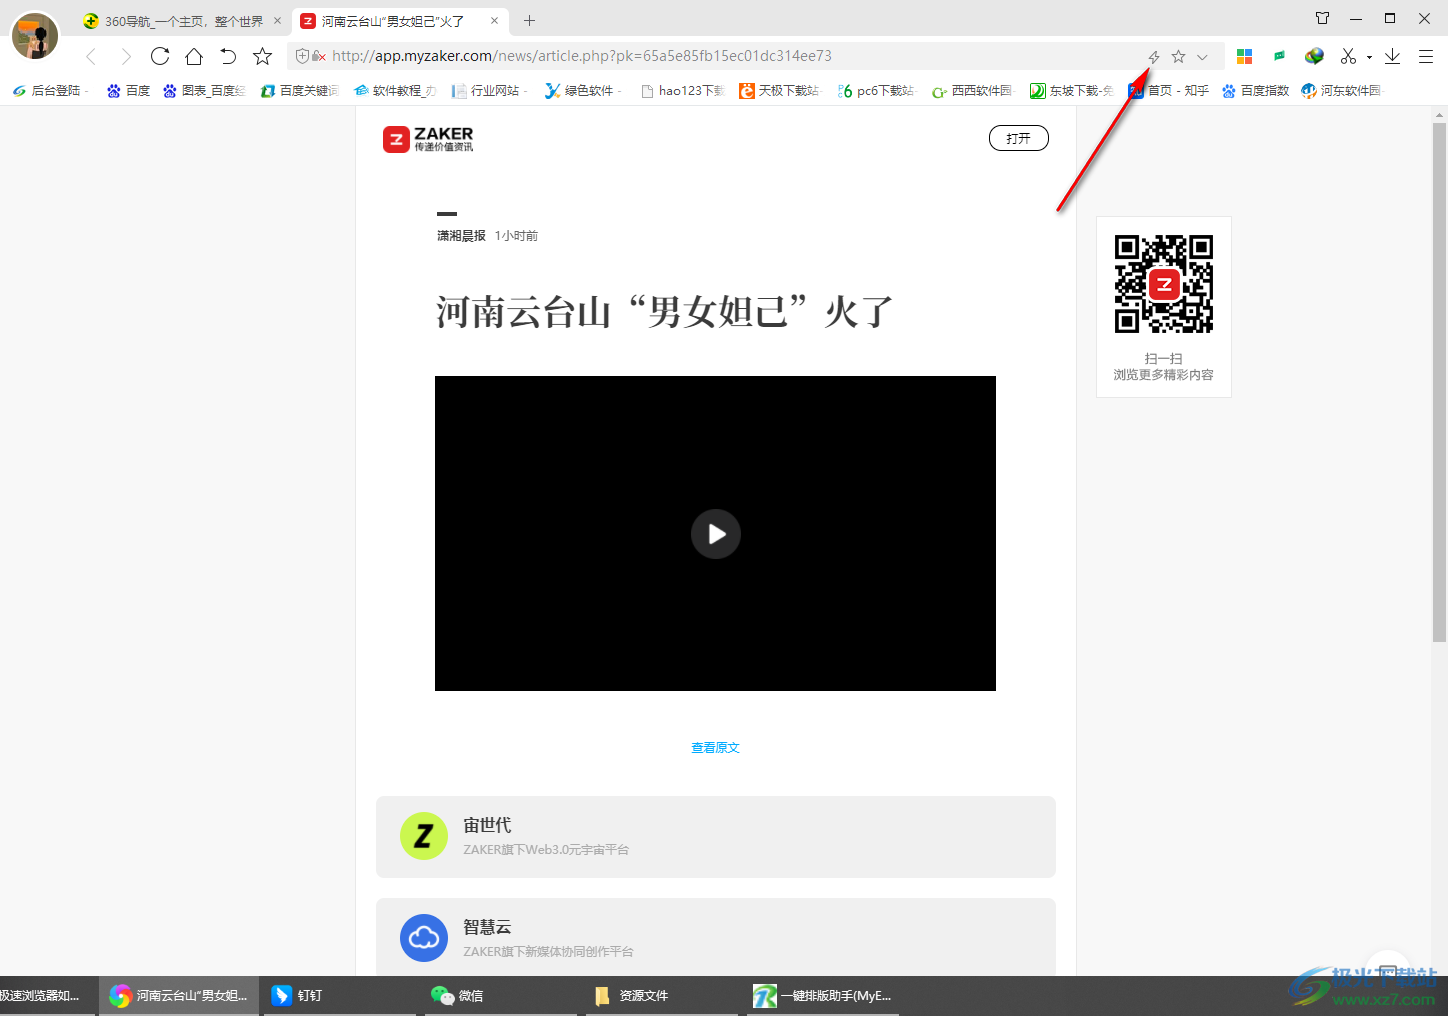Click the 1小时前 timestamp
The image size is (1448, 1016).
(x=516, y=236)
